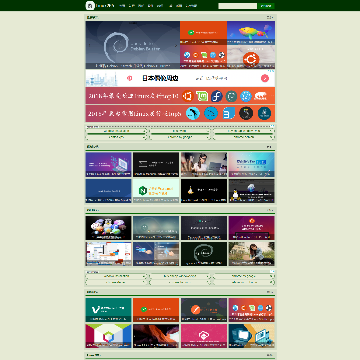Click the dark teal icon ending second banner
Screen dimensions: 360x360
[264, 113]
